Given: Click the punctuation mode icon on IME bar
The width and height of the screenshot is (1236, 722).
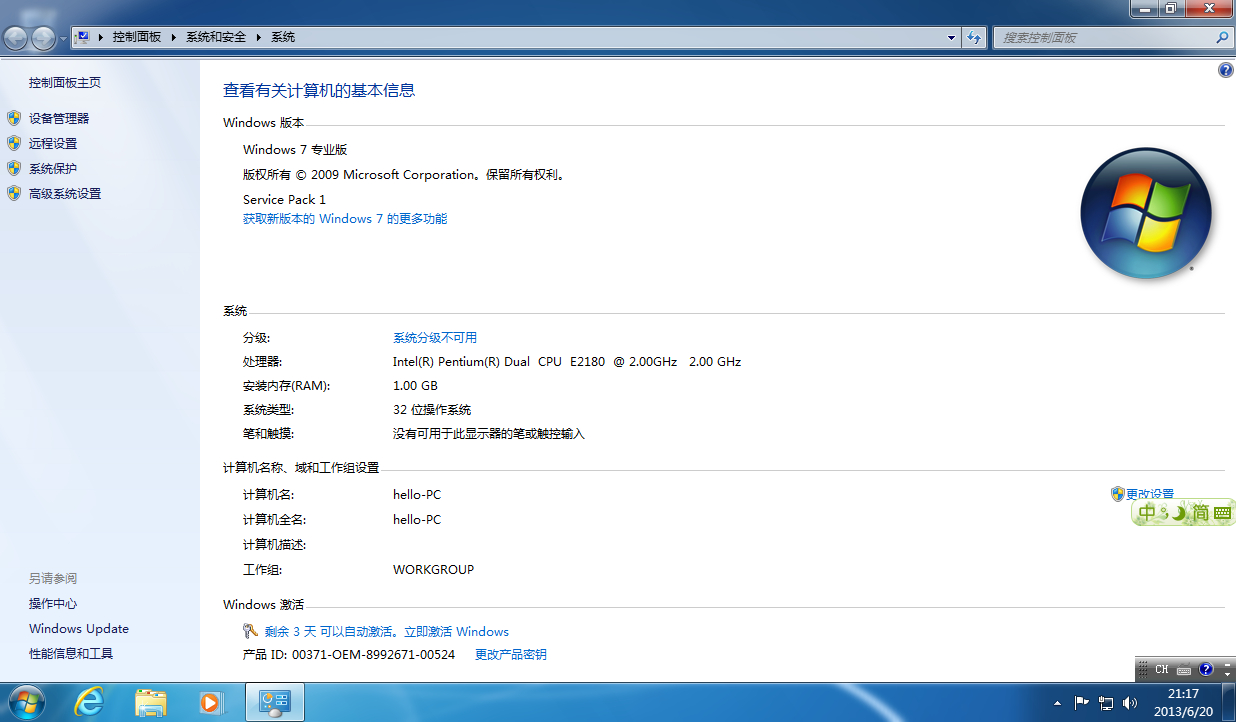Looking at the screenshot, I should [x=1164, y=514].
